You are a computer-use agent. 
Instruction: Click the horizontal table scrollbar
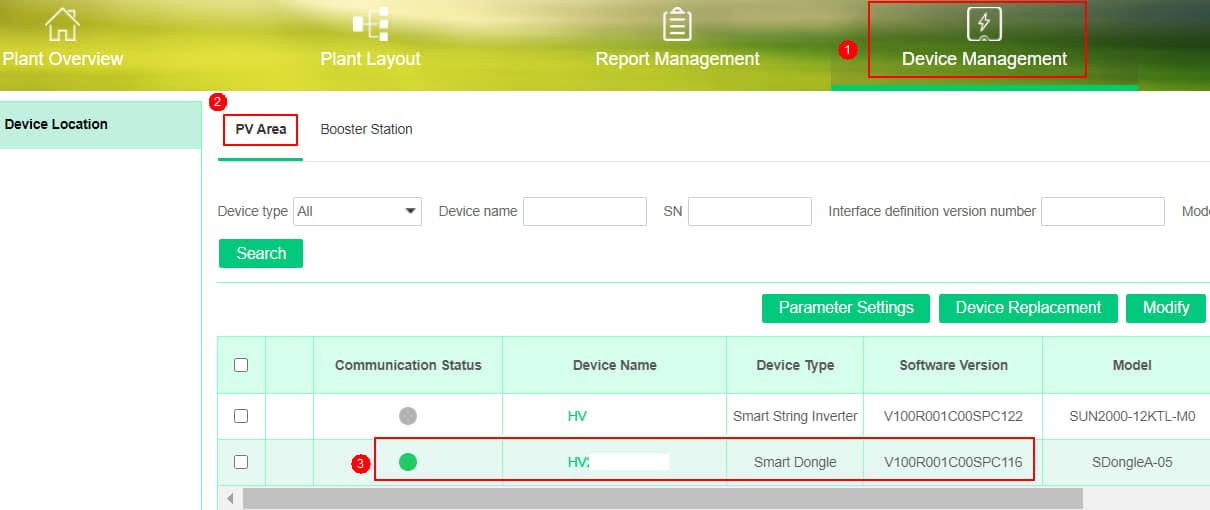click(x=662, y=498)
